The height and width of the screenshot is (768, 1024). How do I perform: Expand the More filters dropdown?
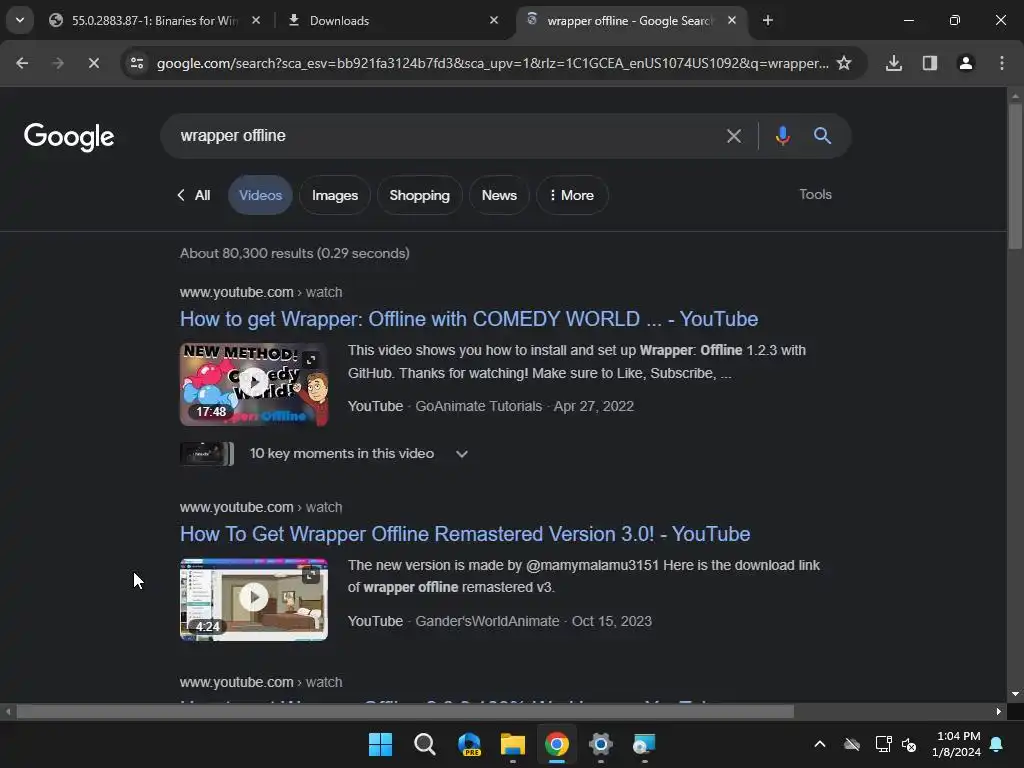coord(572,195)
